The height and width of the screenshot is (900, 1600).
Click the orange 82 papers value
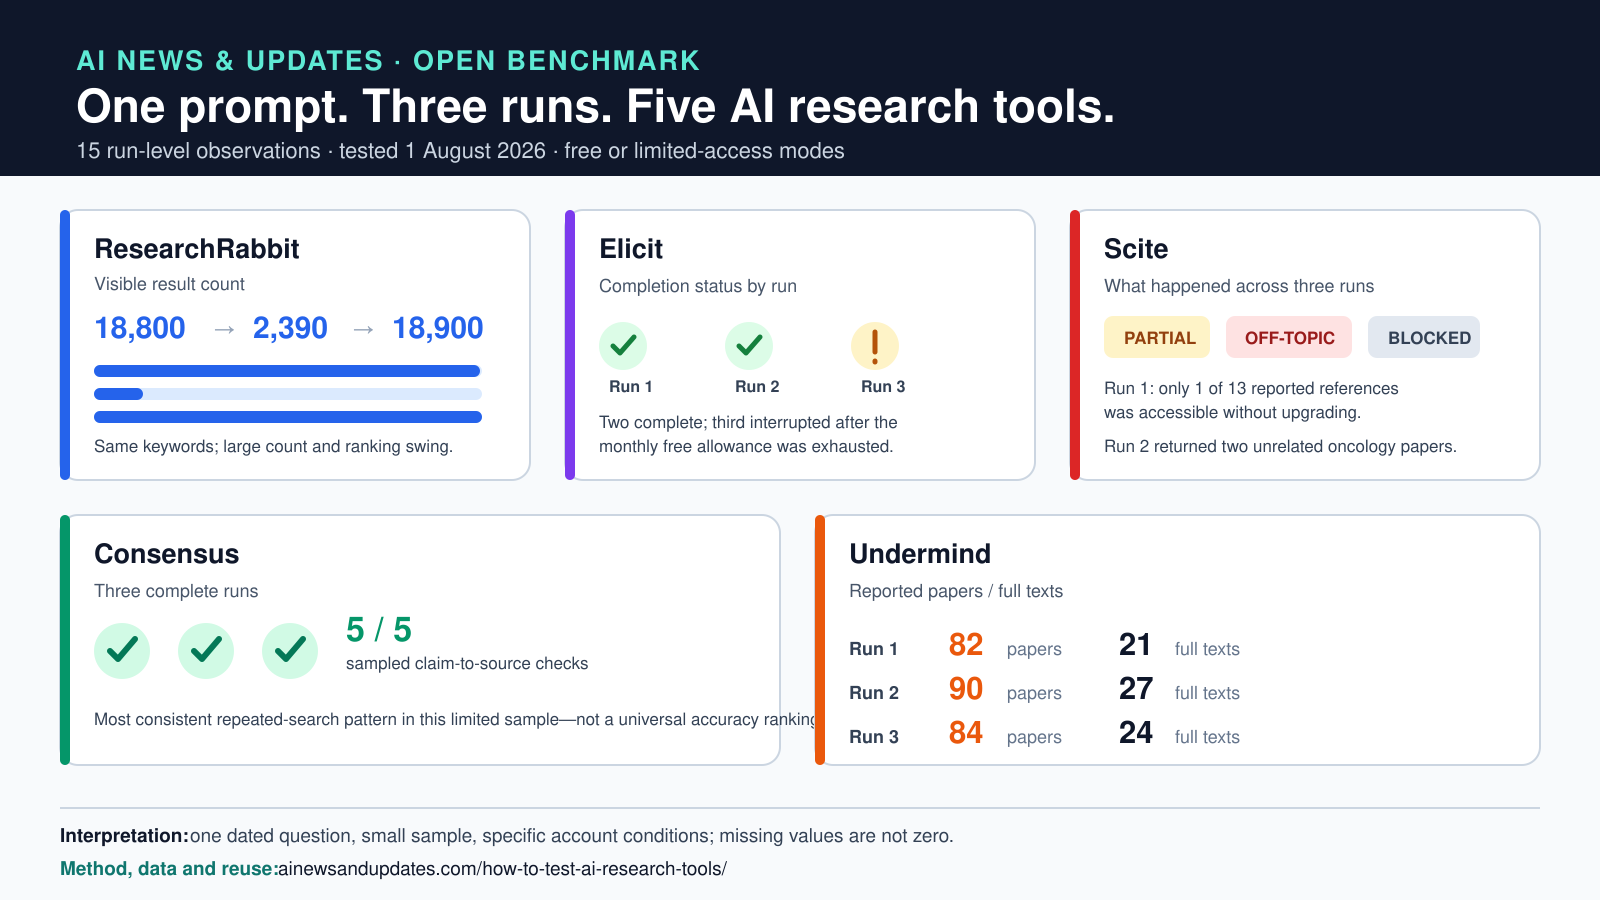[x=966, y=645]
